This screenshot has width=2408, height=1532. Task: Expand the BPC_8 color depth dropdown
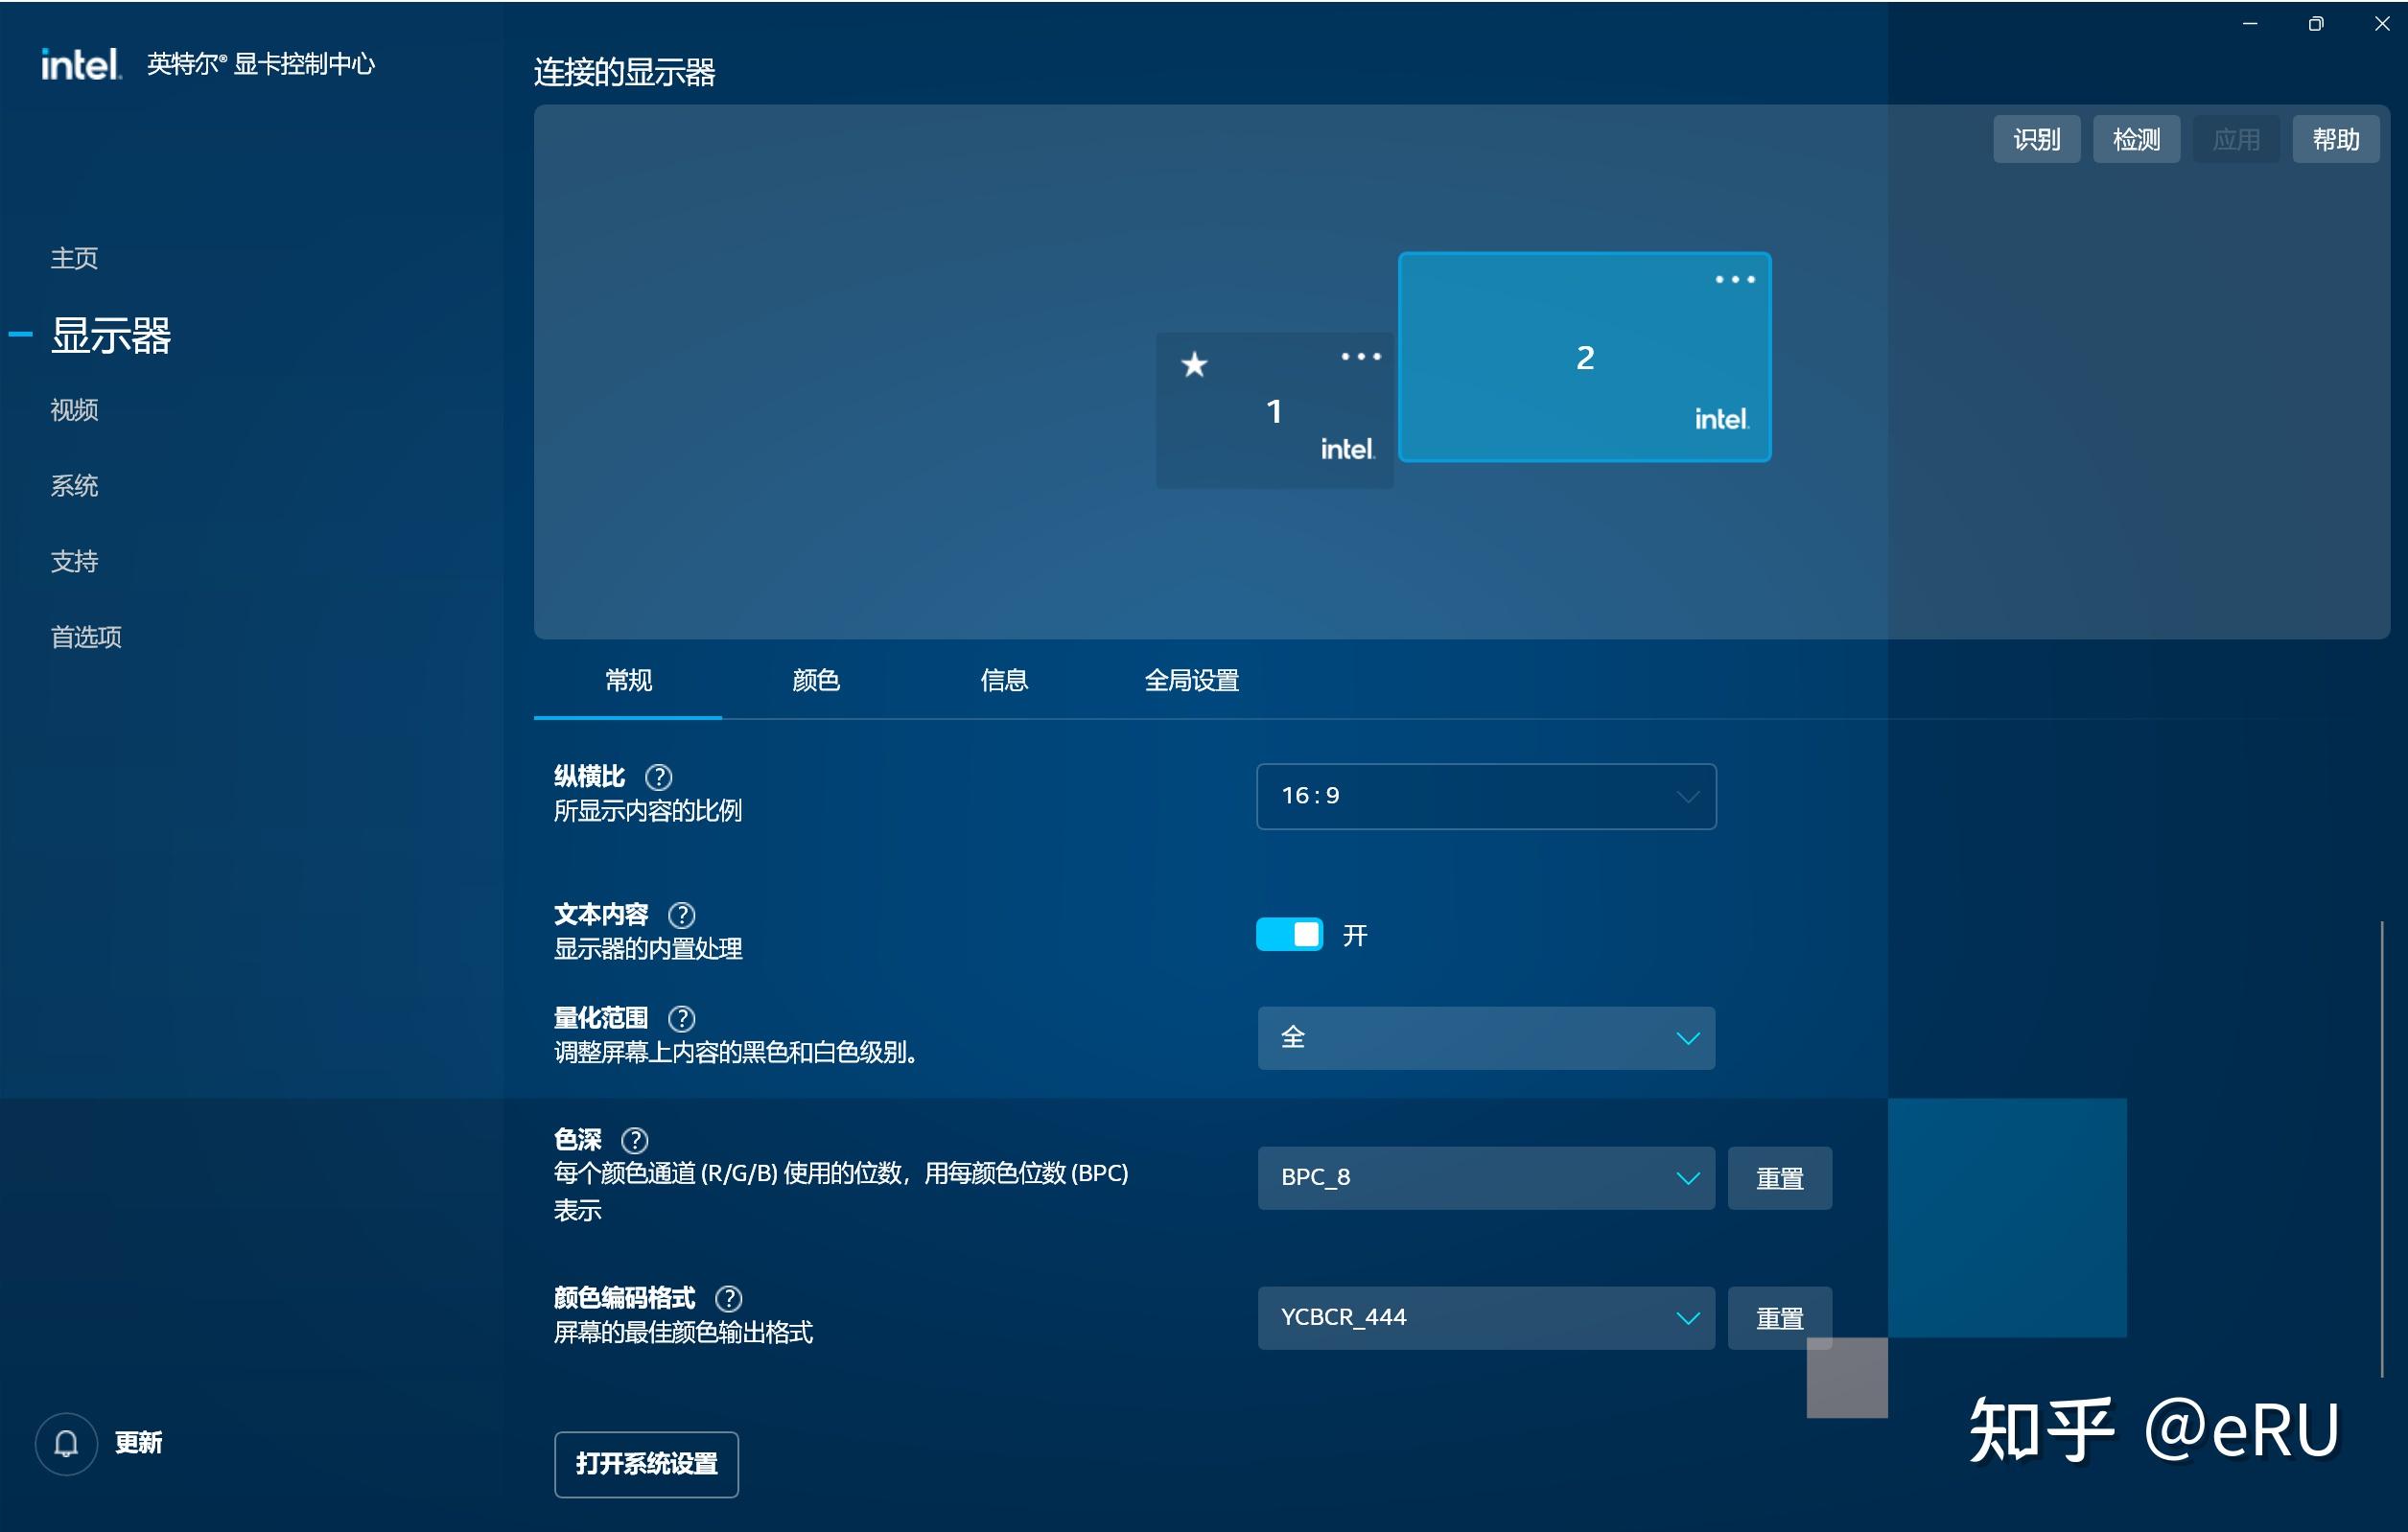point(1485,1178)
